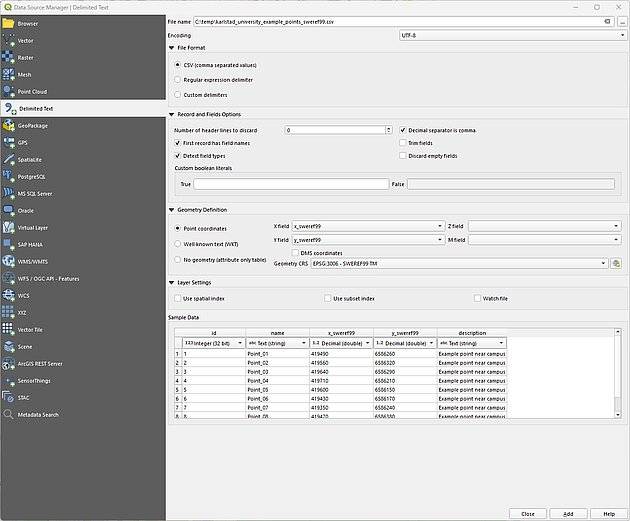Select the Scene source icon
Screen dimensions: 630x521
[x=8, y=346]
